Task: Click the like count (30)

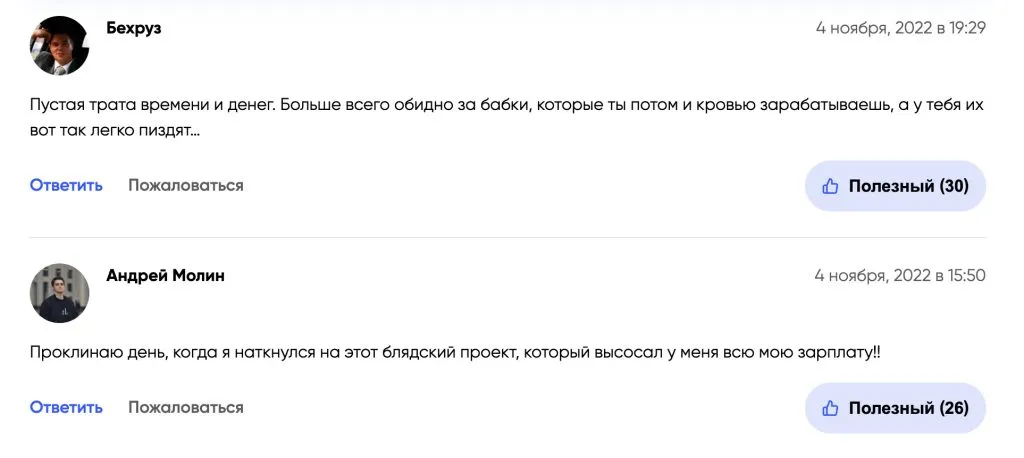Action: (x=954, y=186)
